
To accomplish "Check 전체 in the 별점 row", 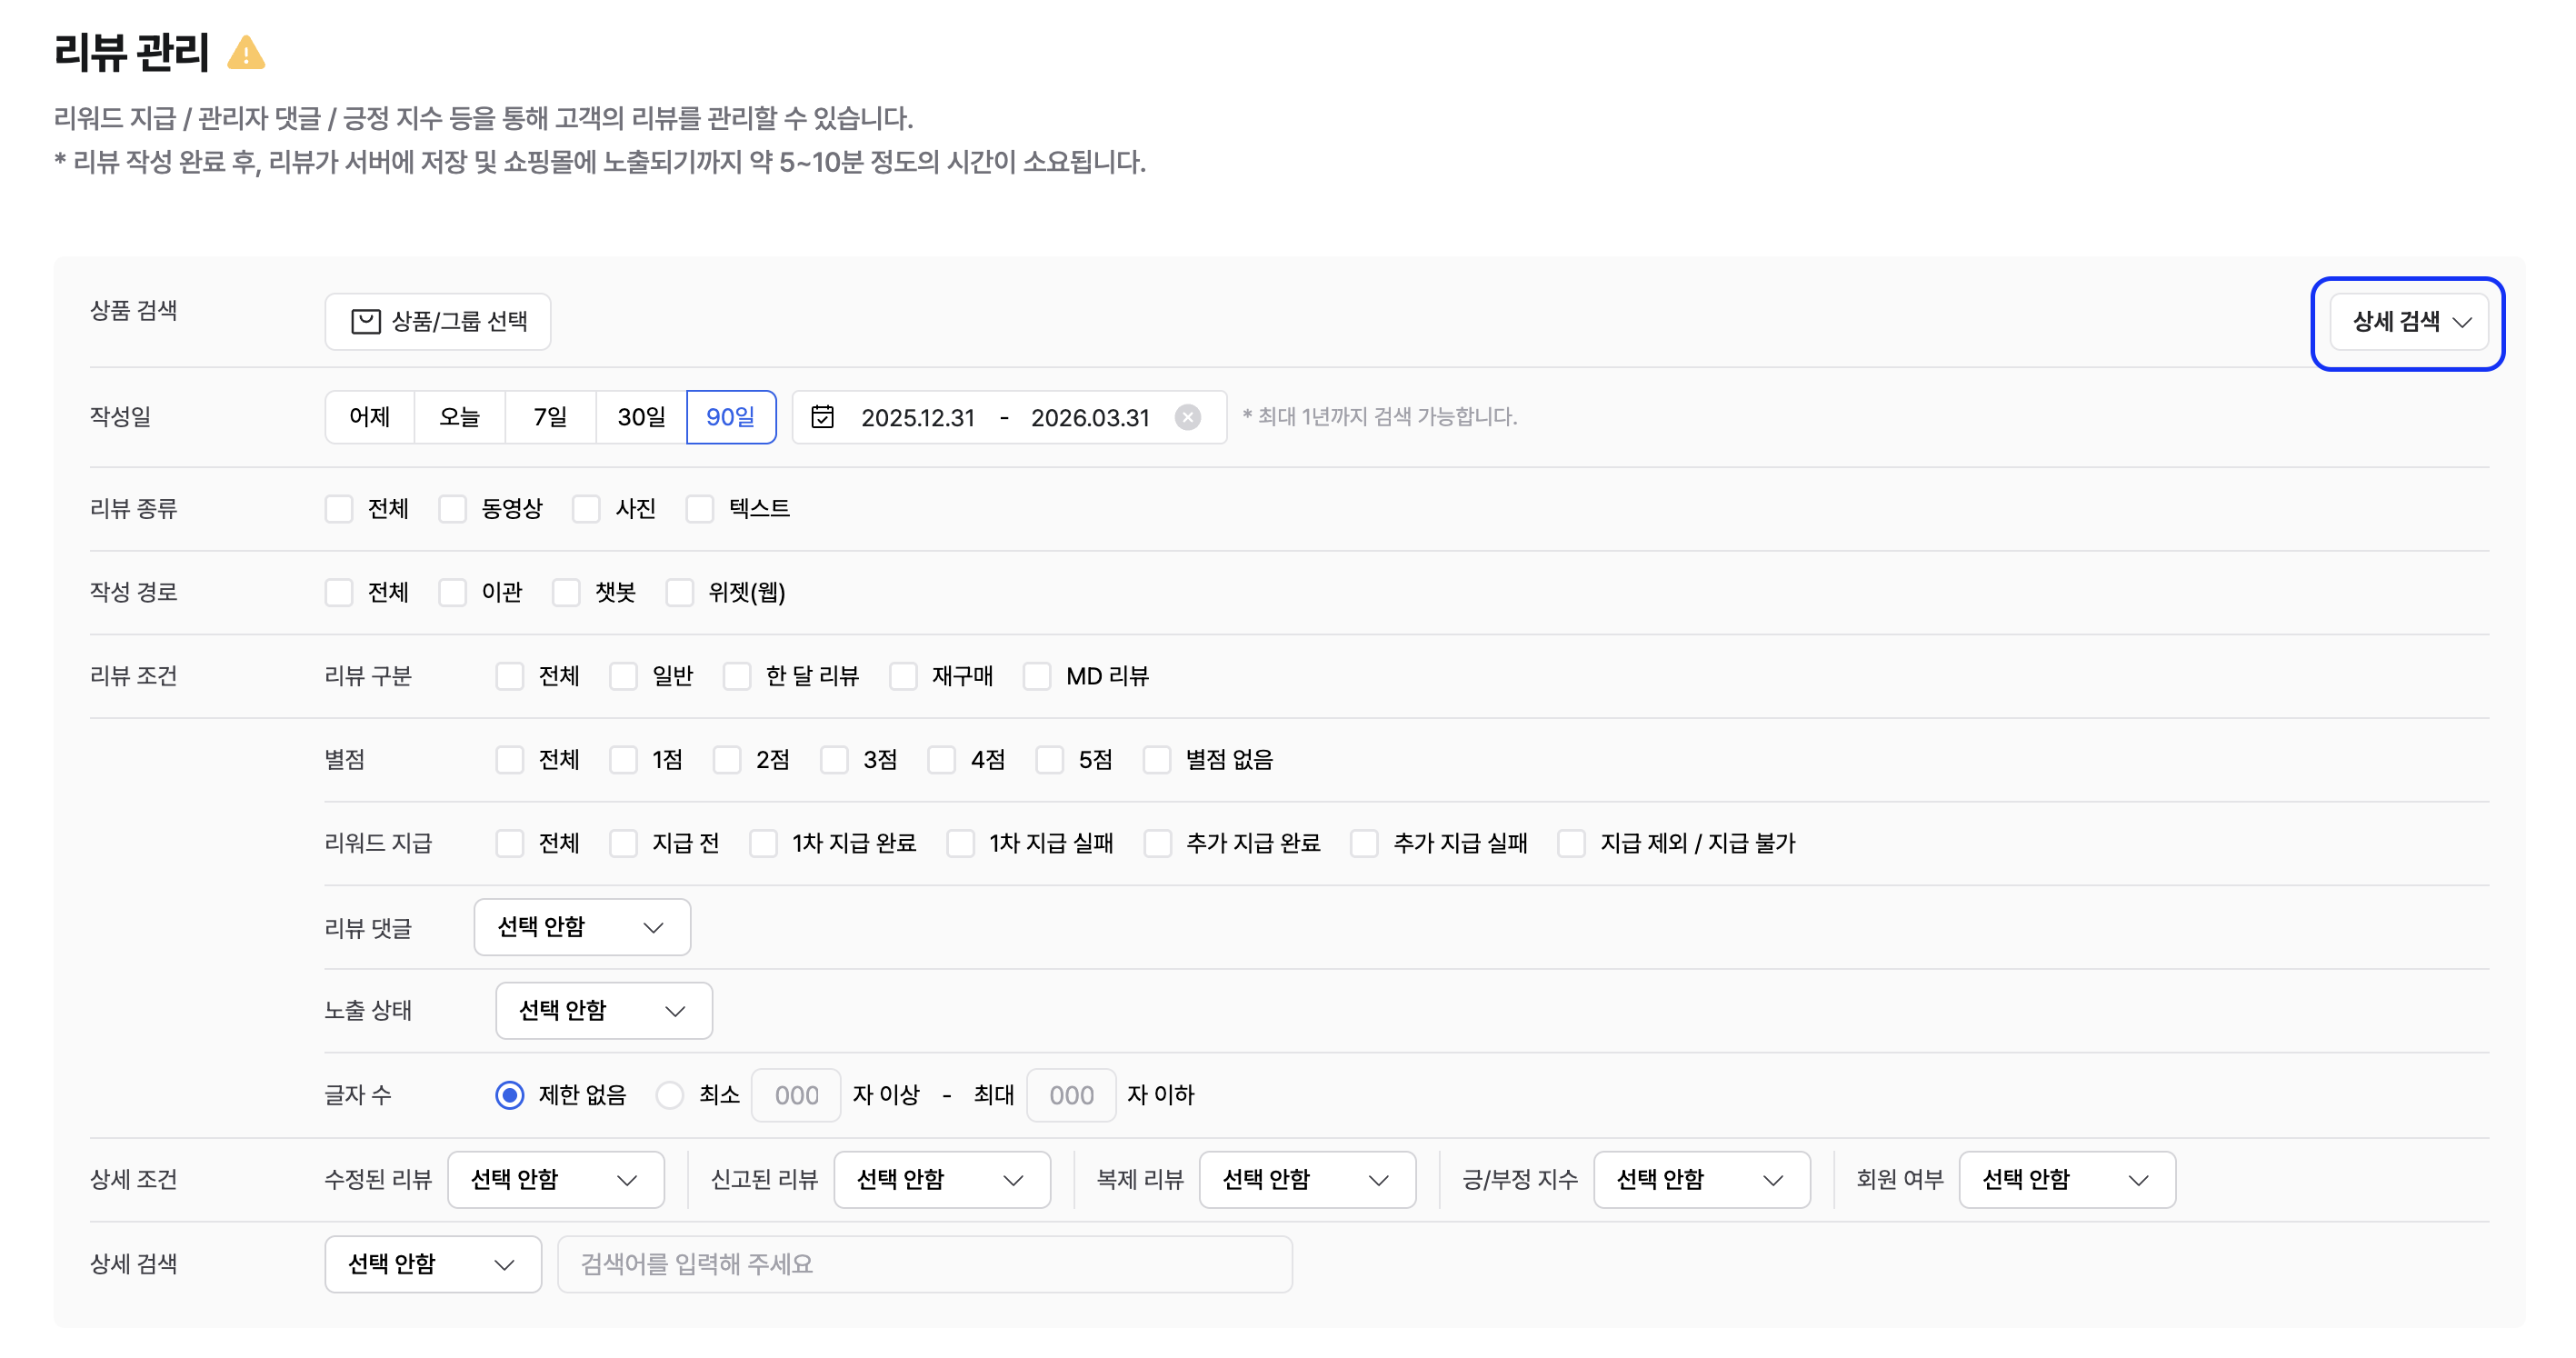I will tap(510, 761).
